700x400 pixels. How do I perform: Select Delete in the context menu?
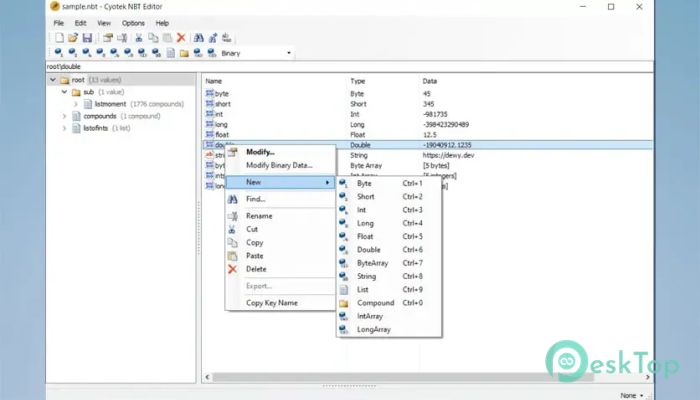280,269
